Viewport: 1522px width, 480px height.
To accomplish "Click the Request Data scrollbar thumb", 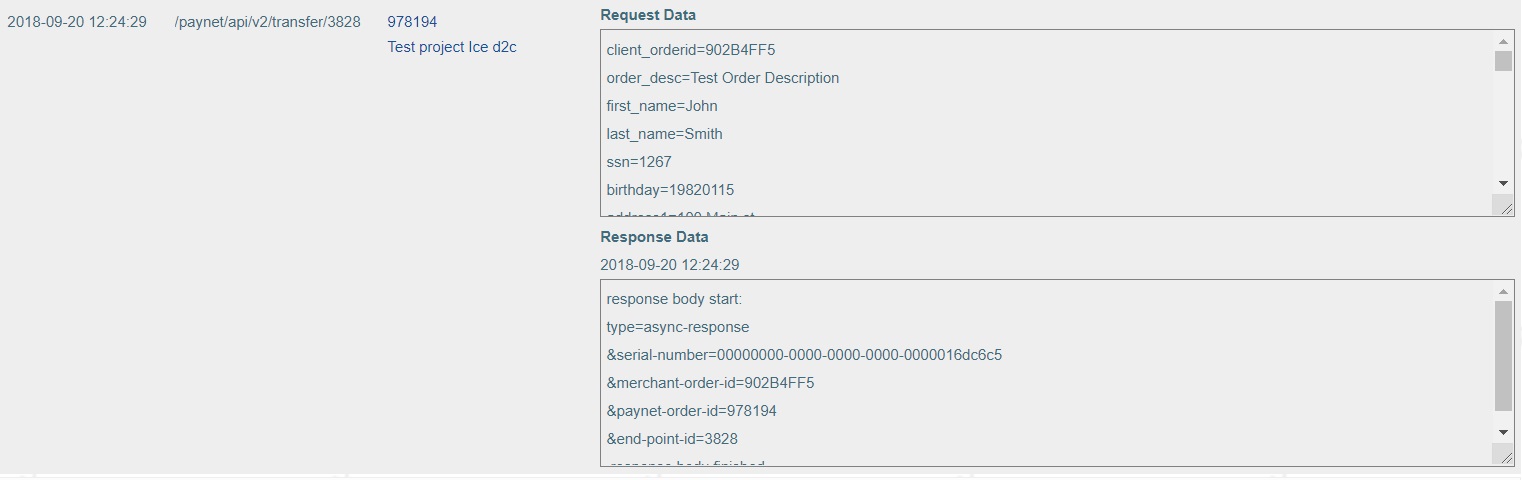I will pos(1503,61).
